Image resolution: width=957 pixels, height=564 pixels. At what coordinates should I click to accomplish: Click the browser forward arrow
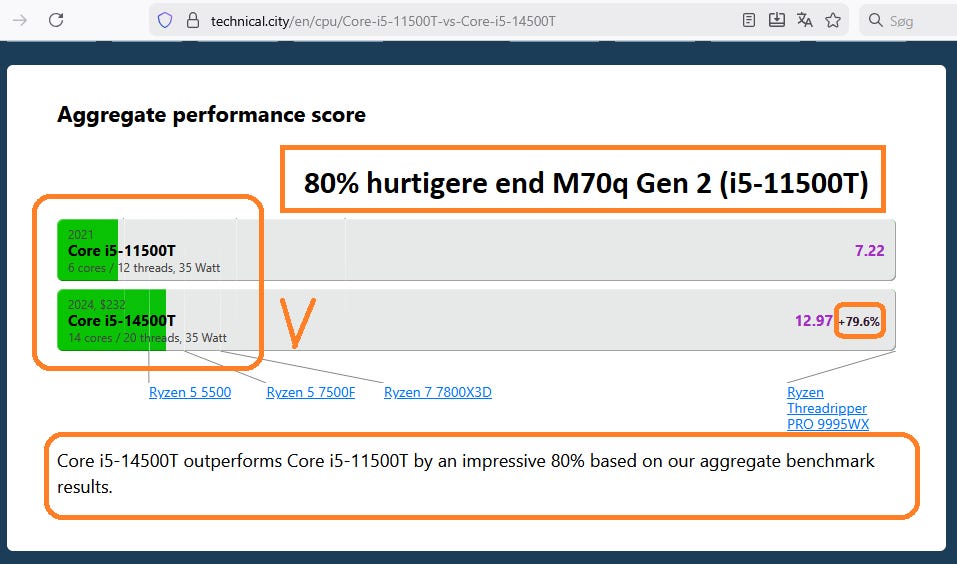(x=20, y=20)
